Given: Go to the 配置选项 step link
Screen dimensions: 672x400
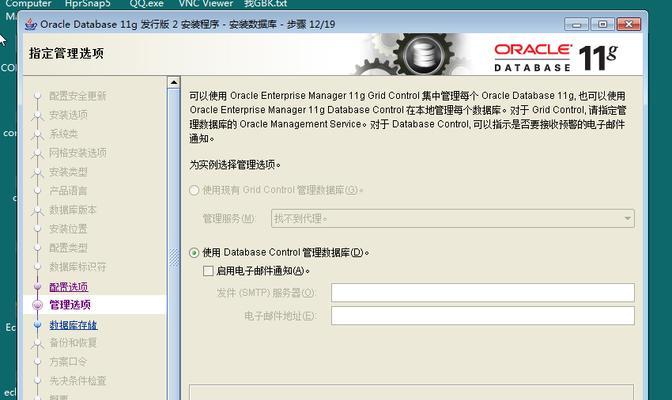Looking at the screenshot, I should click(x=69, y=287).
